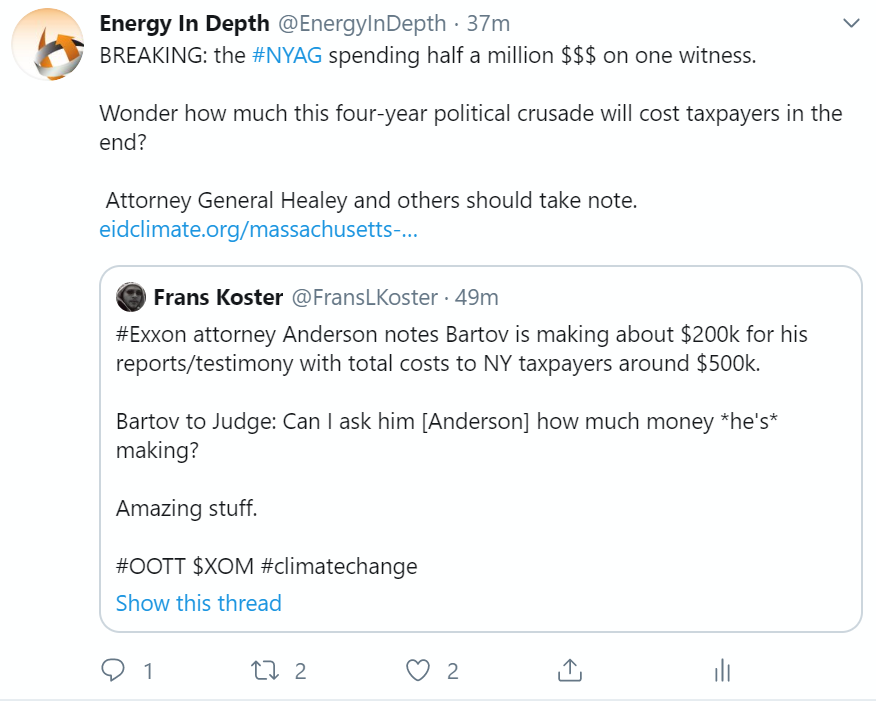Click the retweet count number 2
876x702 pixels.
click(300, 671)
